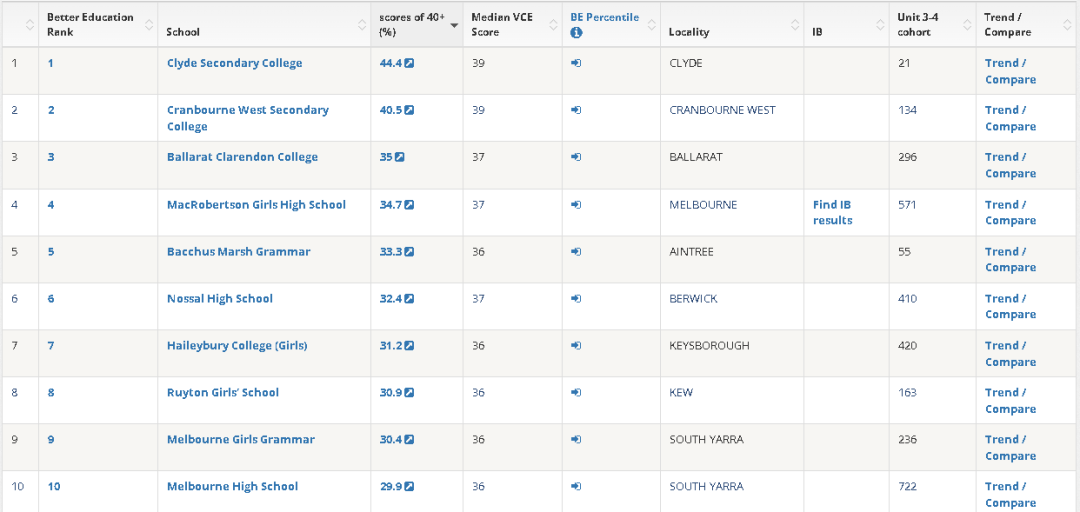
Task: Click external link icon next to 40.5
Action: (x=409, y=110)
